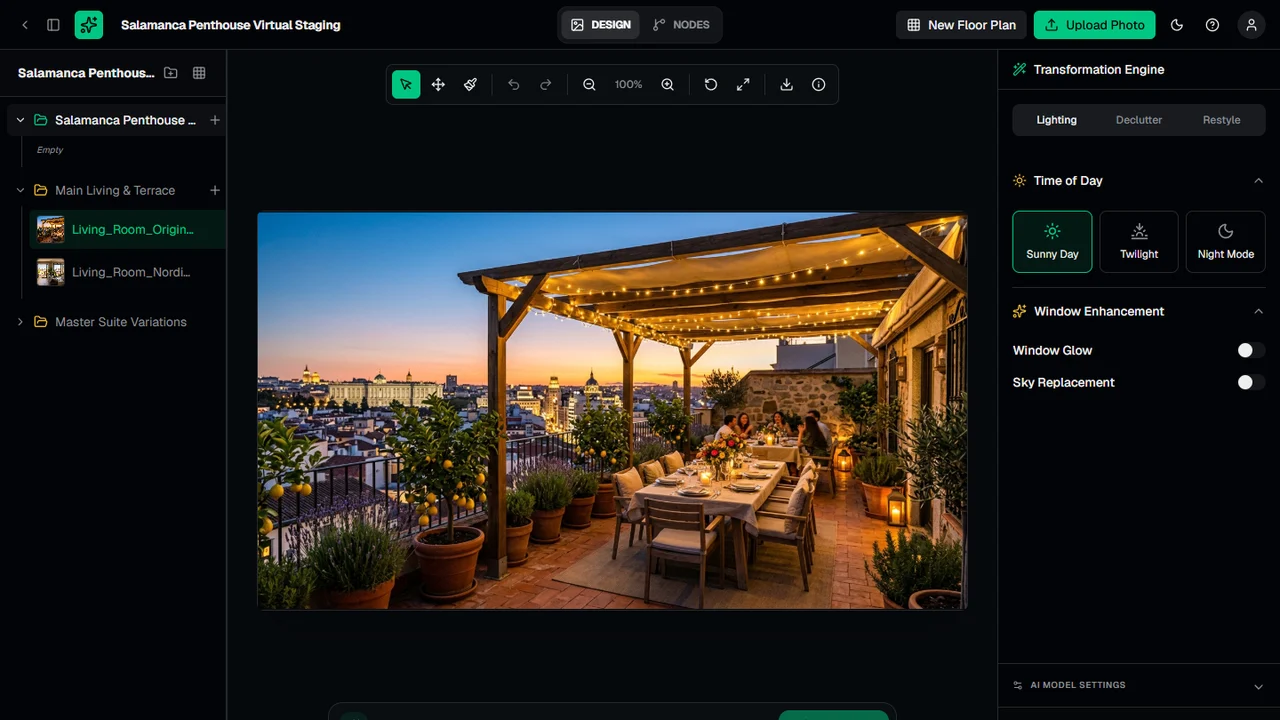Reset the canvas view rotation icon
The height and width of the screenshot is (720, 1280).
click(x=711, y=85)
